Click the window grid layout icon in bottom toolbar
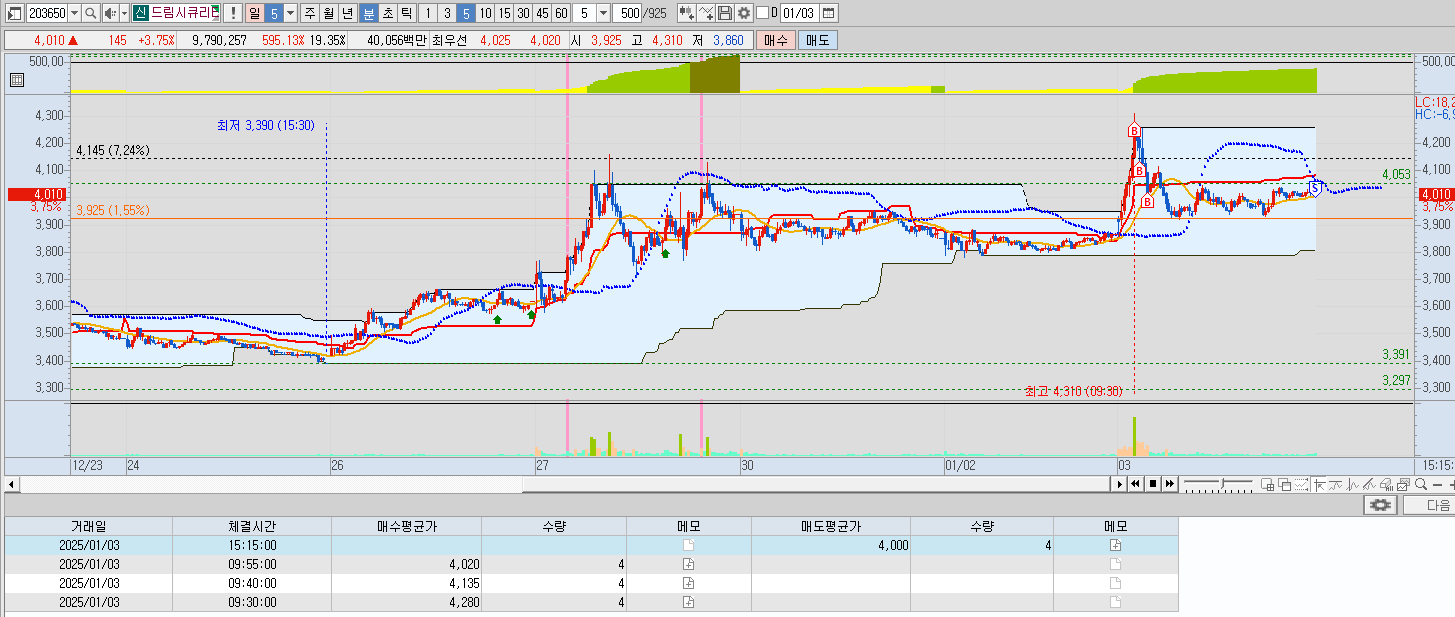Viewport: 1455px width, 617px height. click(x=1268, y=484)
